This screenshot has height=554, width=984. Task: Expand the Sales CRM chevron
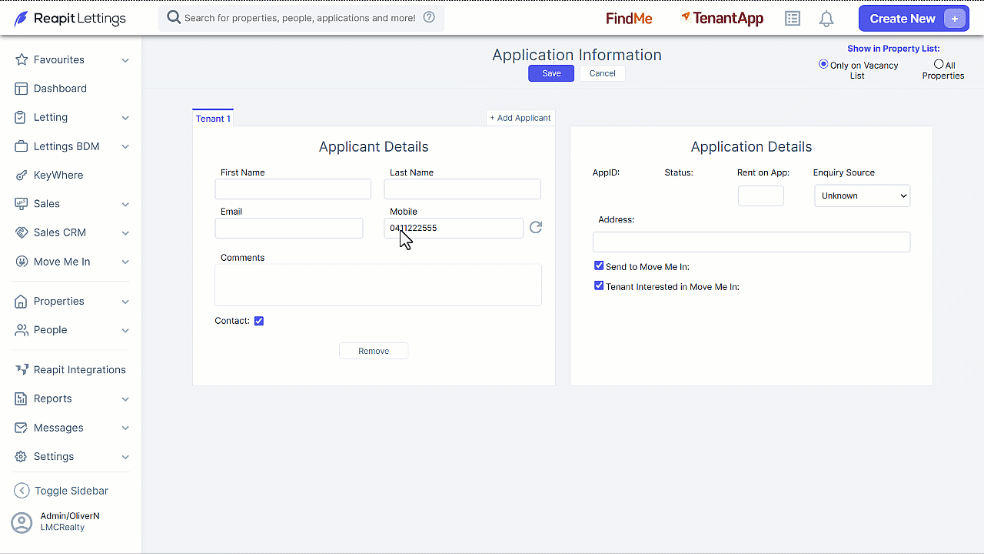[125, 233]
